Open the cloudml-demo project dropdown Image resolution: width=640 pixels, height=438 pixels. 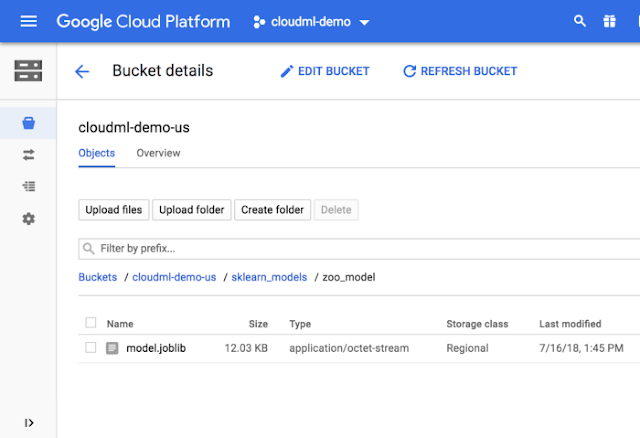click(x=310, y=22)
